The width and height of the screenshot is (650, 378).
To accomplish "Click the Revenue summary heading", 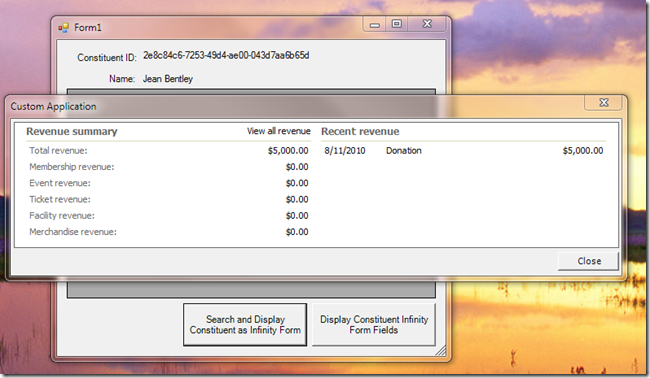I will coord(72,131).
